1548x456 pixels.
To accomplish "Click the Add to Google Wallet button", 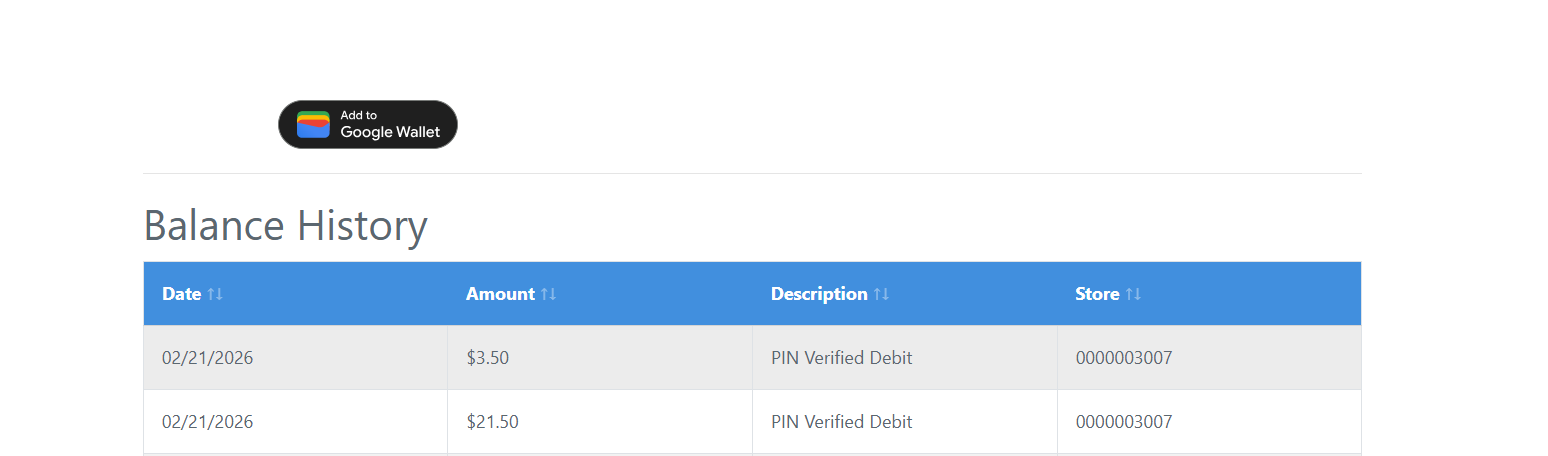I will click(368, 125).
